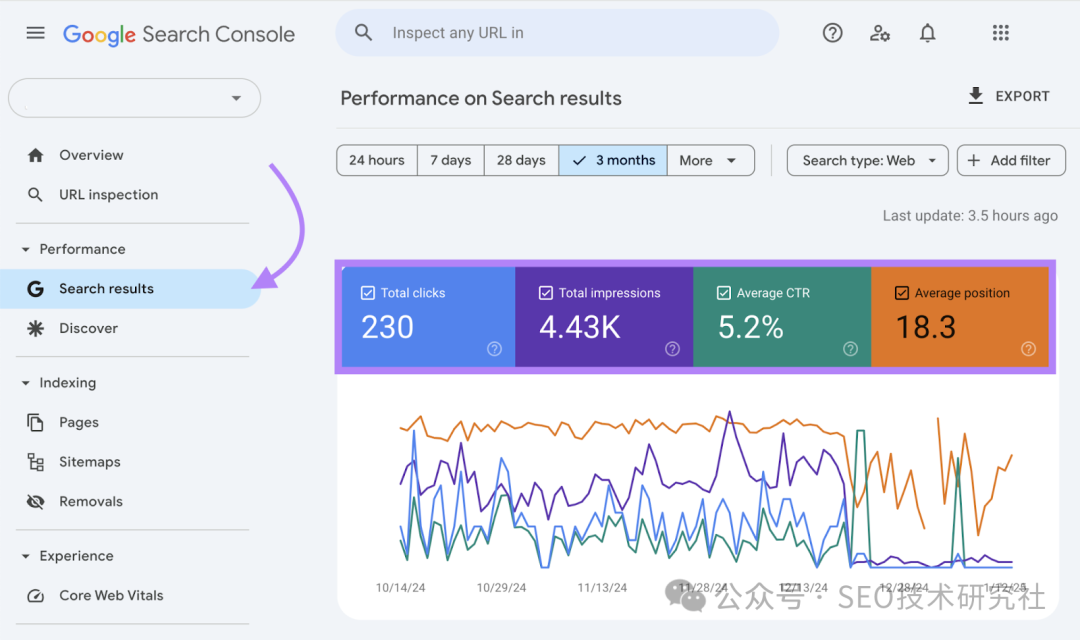Click the plus icon in Add filter
Viewport: 1080px width, 640px height.
(x=974, y=161)
